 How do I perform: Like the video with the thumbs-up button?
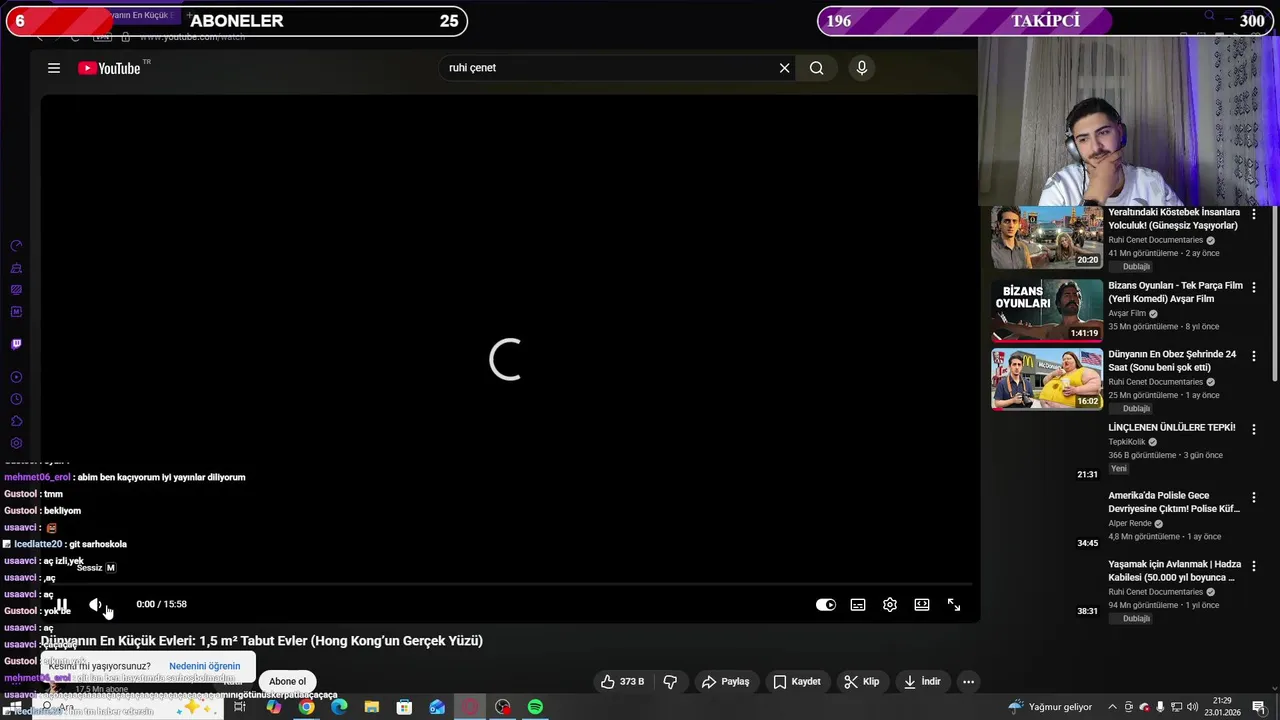click(622, 682)
